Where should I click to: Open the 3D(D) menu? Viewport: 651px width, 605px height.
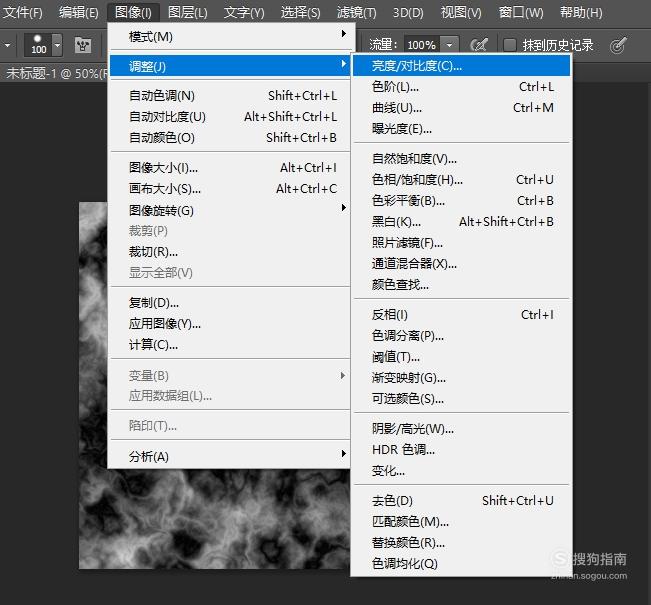click(x=408, y=12)
